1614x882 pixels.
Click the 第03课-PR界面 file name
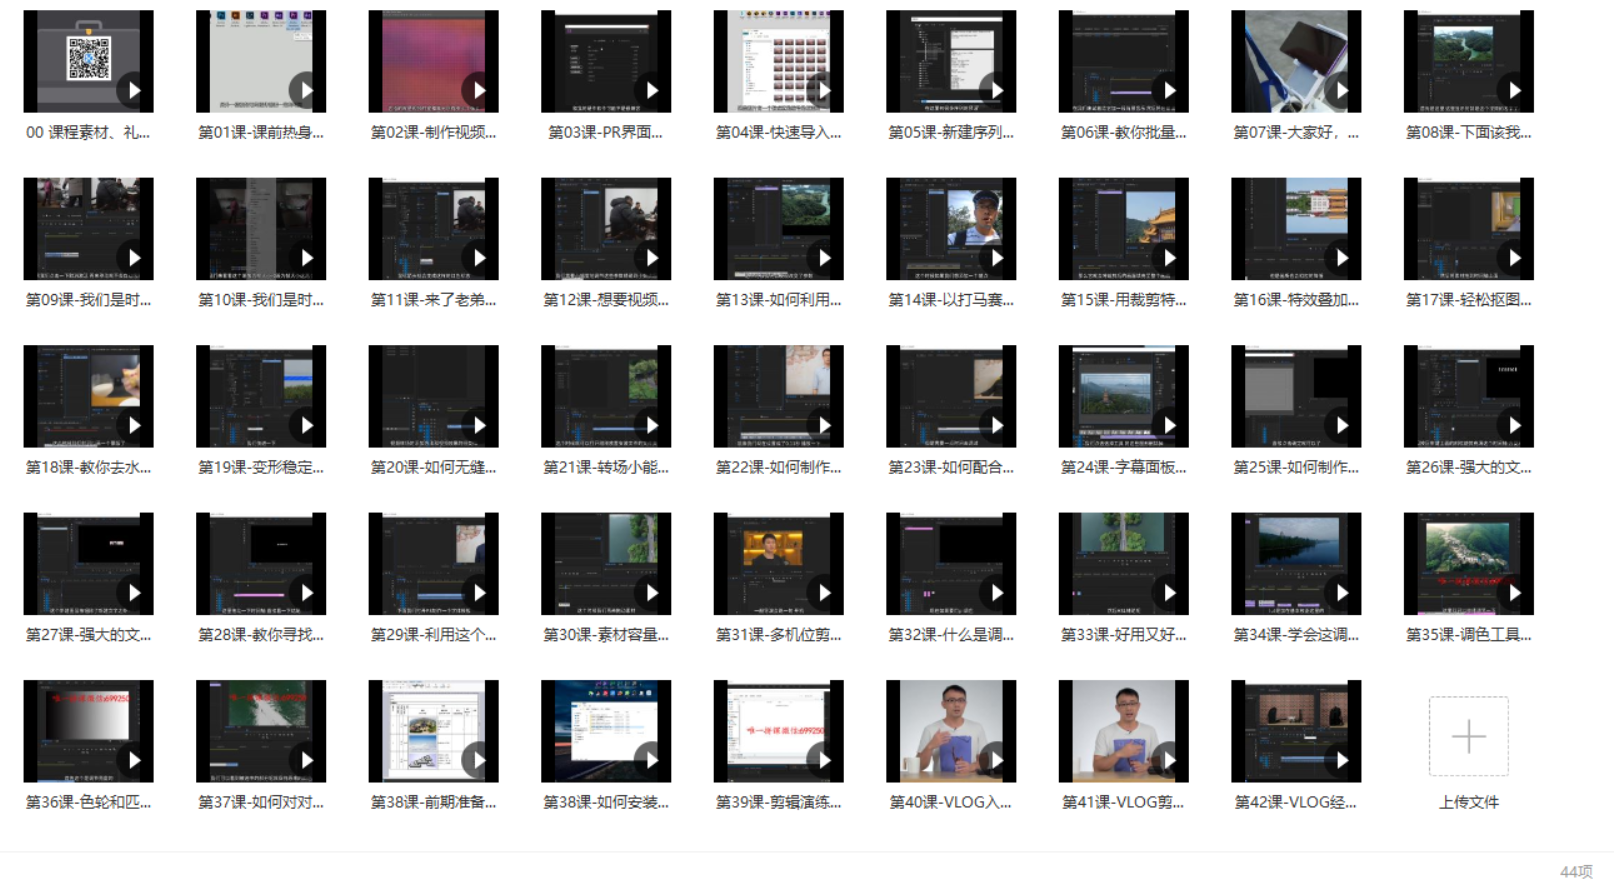605,132
